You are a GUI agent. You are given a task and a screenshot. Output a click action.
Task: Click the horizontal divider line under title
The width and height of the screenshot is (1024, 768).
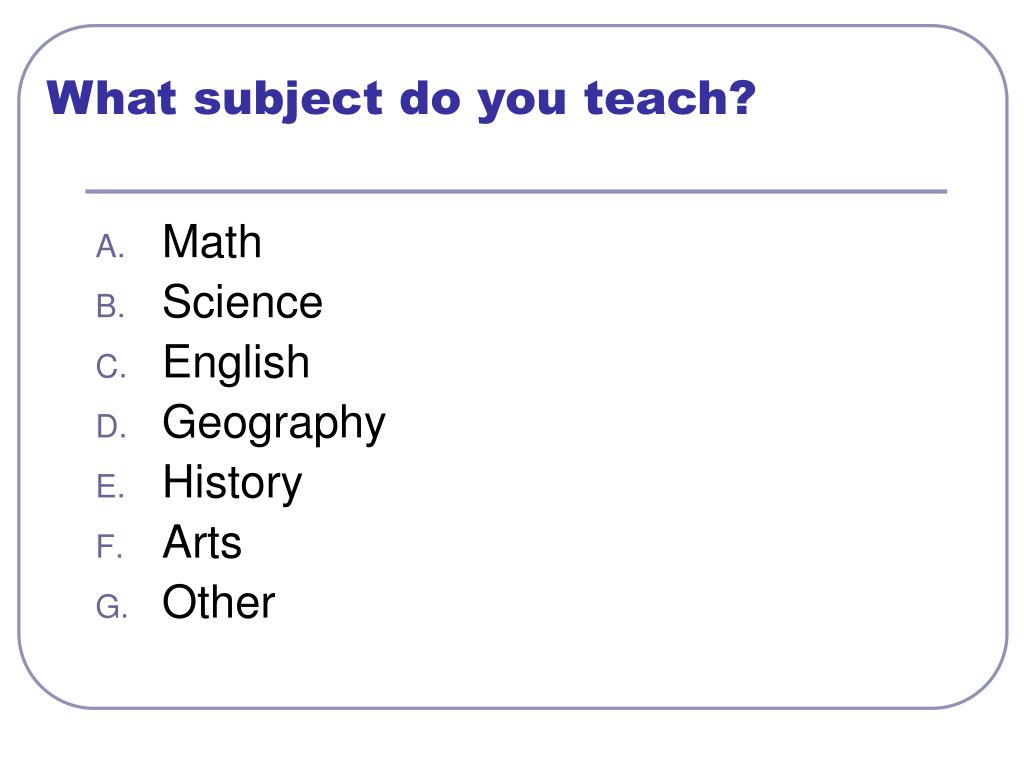click(x=516, y=191)
